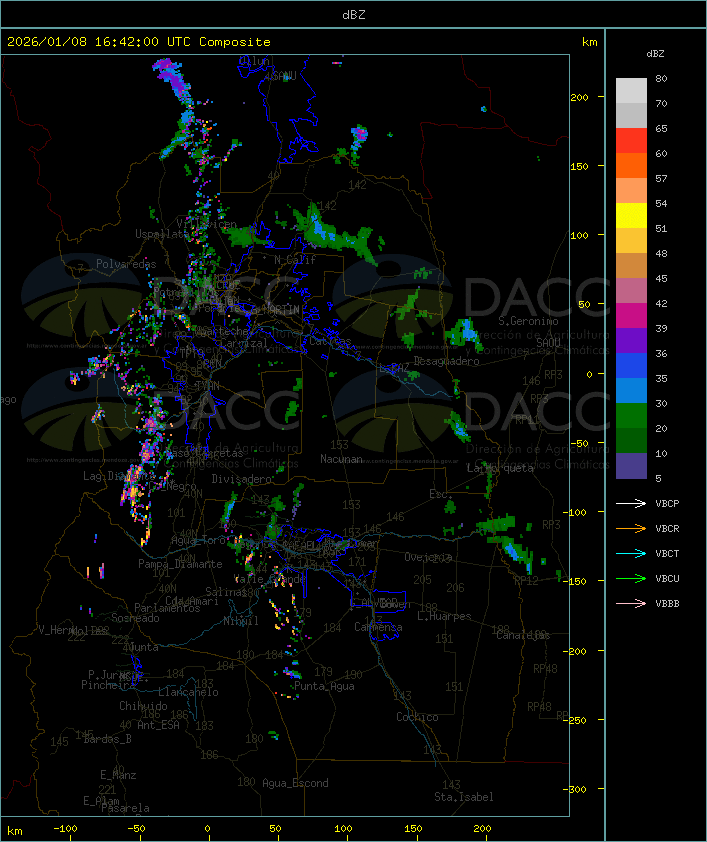The image size is (707, 842).
Task: Click the cyan VBCT arrow icon
Action: coord(631,554)
